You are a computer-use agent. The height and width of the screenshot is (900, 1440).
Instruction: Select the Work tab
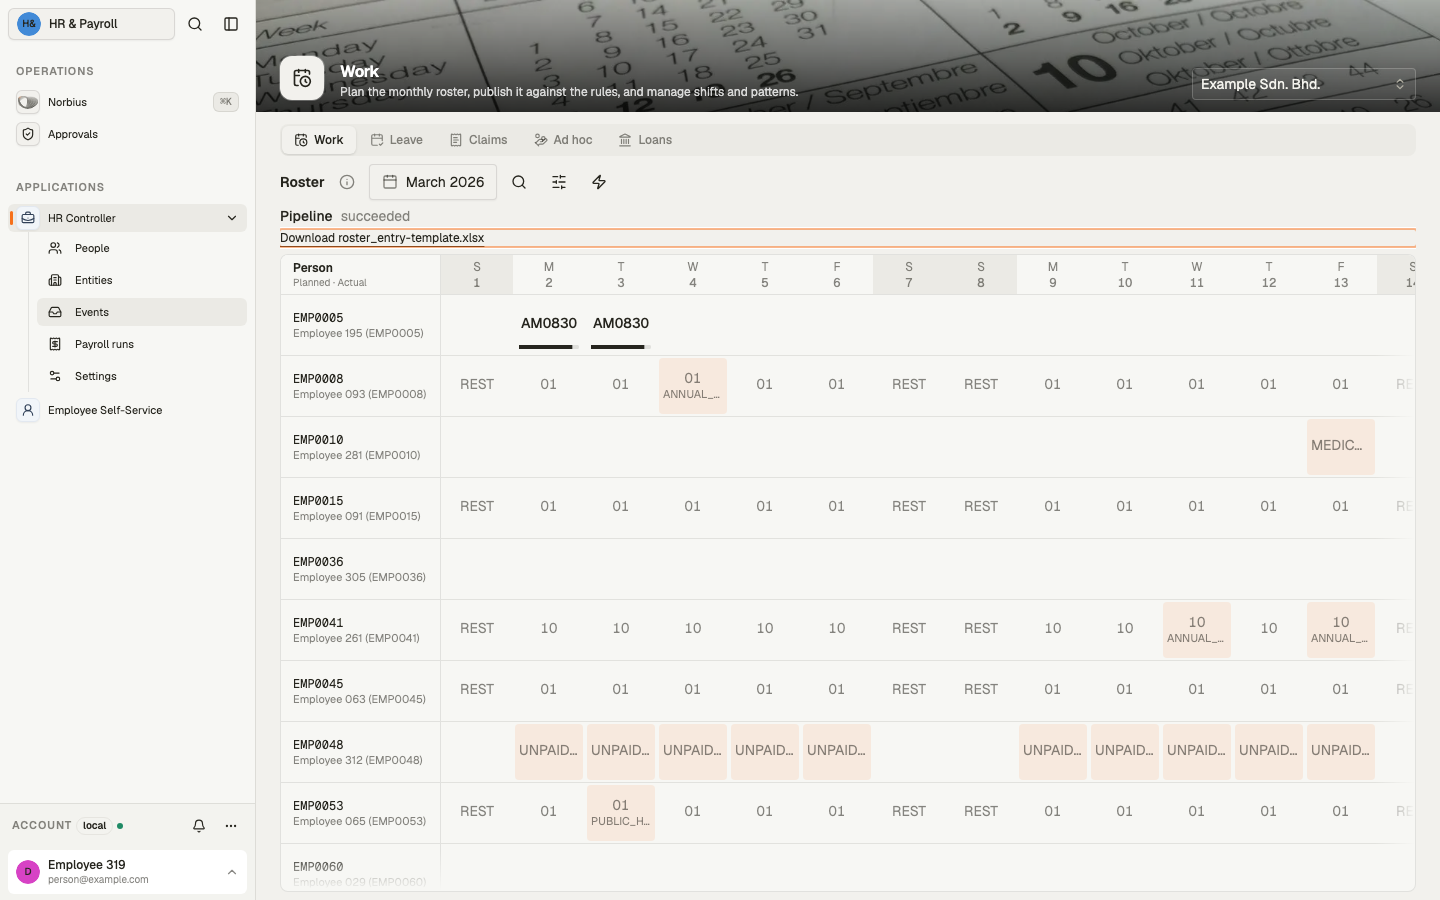[x=319, y=140]
